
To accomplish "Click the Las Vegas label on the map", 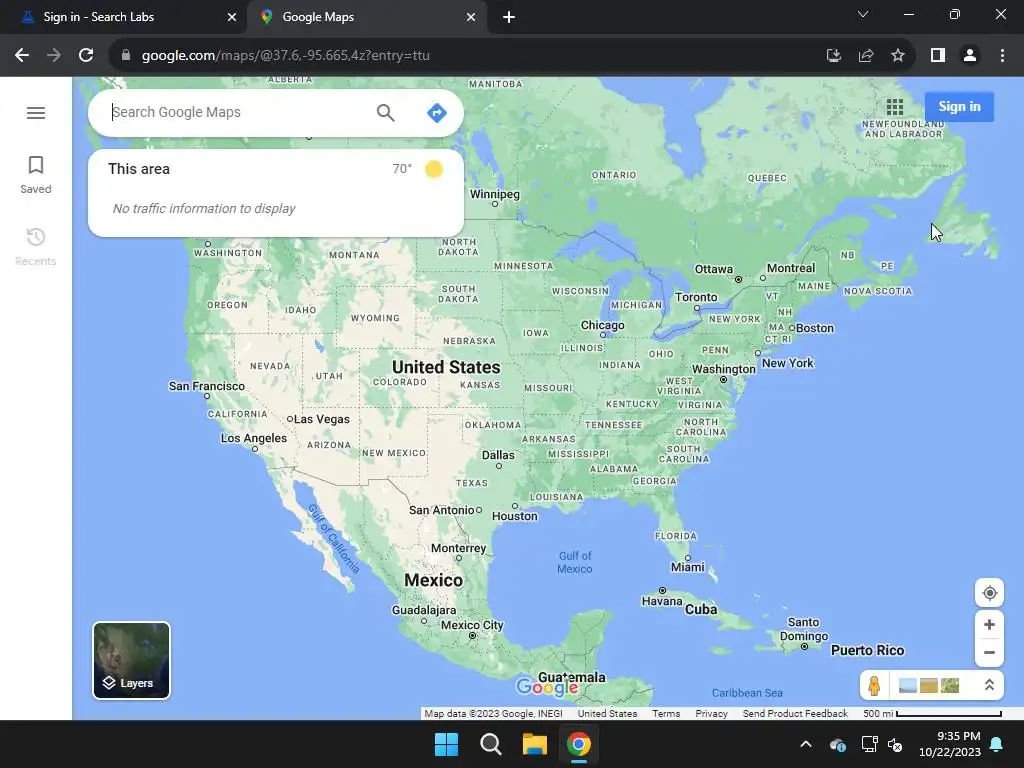I will coord(321,419).
